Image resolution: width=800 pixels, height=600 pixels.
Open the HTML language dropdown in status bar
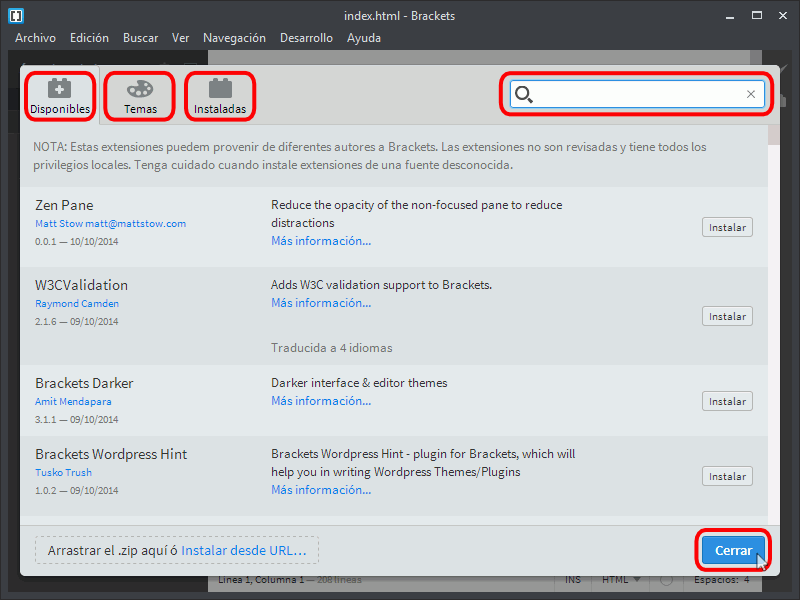[x=621, y=580]
